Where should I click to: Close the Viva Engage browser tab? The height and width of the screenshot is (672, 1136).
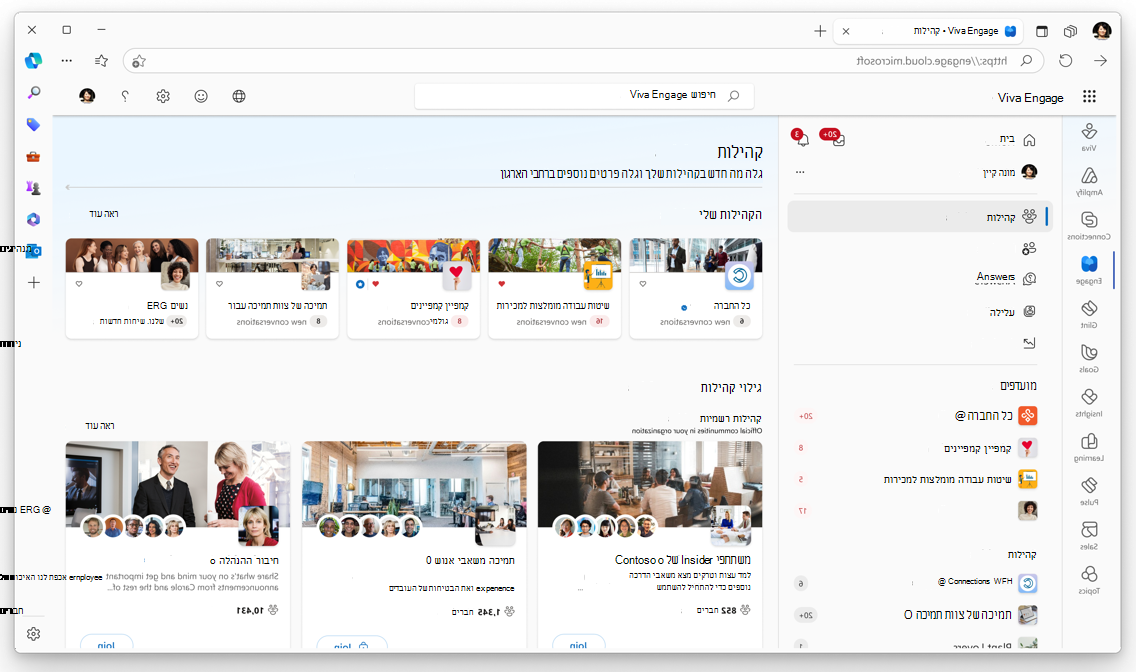pos(845,31)
